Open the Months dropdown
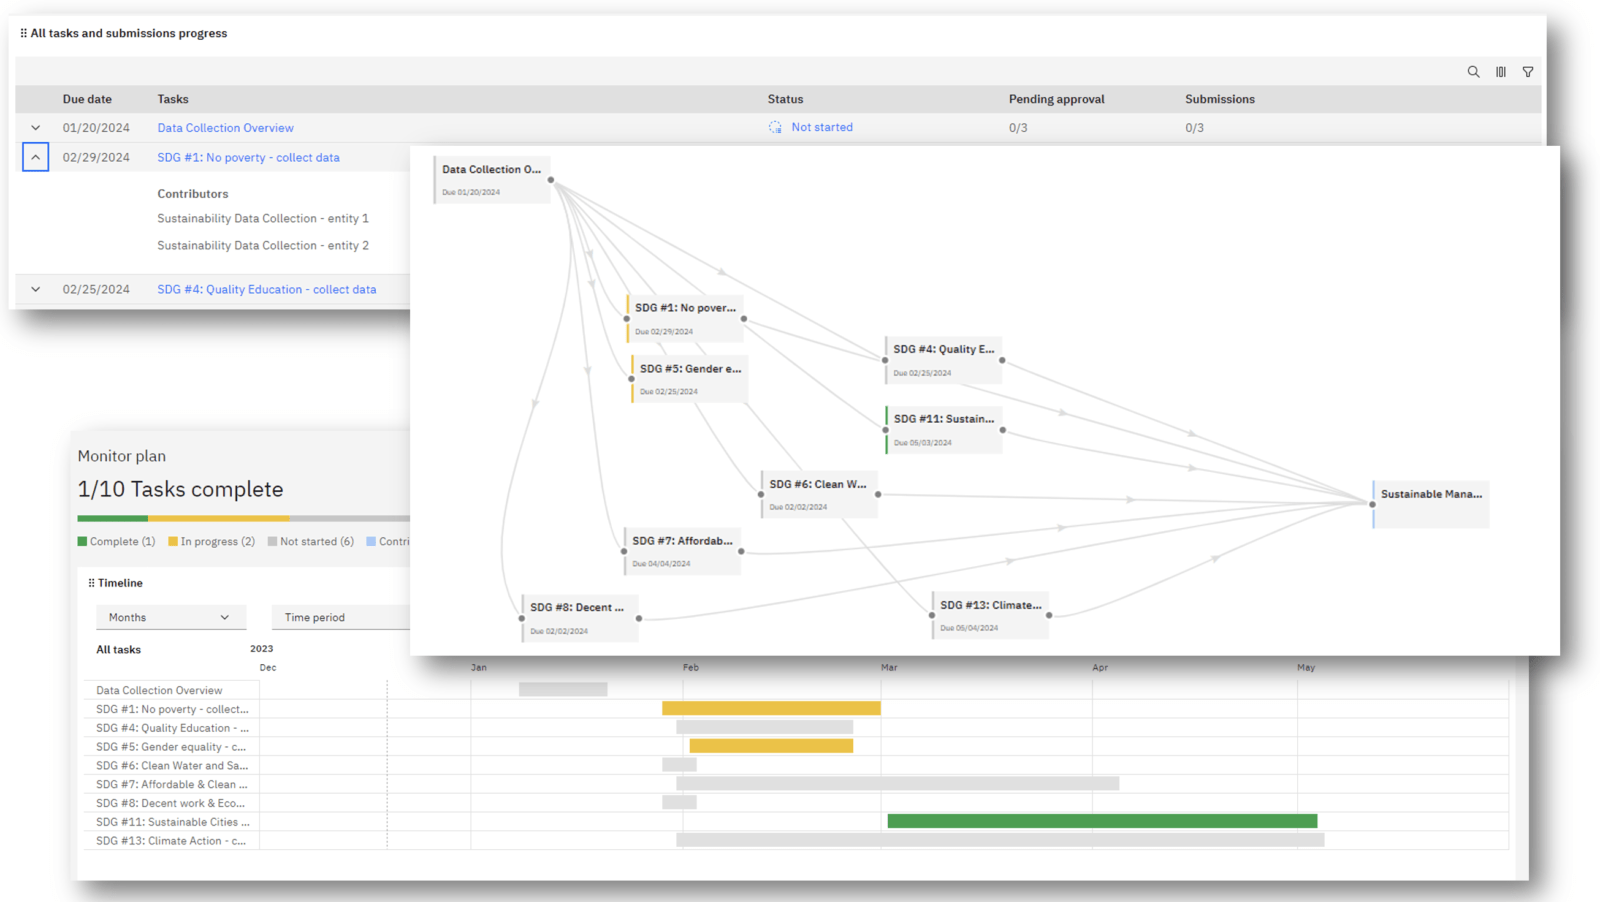 [x=170, y=617]
